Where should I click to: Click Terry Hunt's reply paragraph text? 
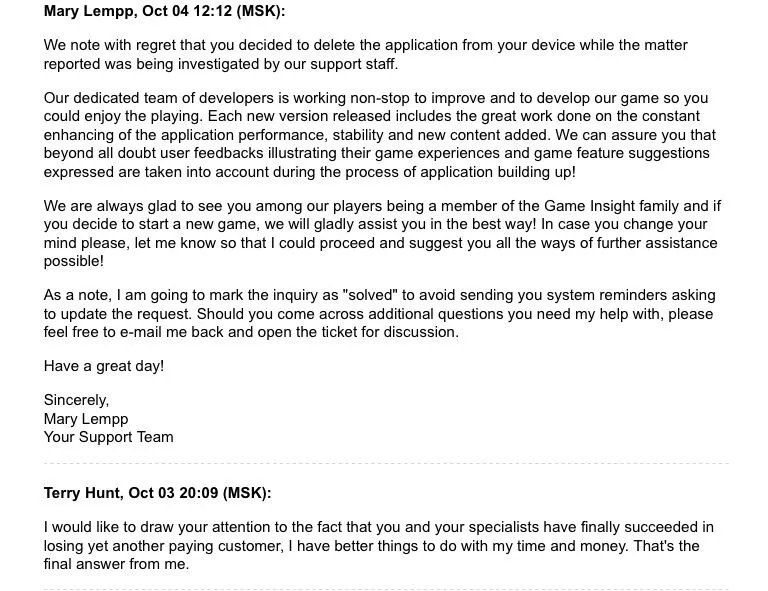coord(378,545)
